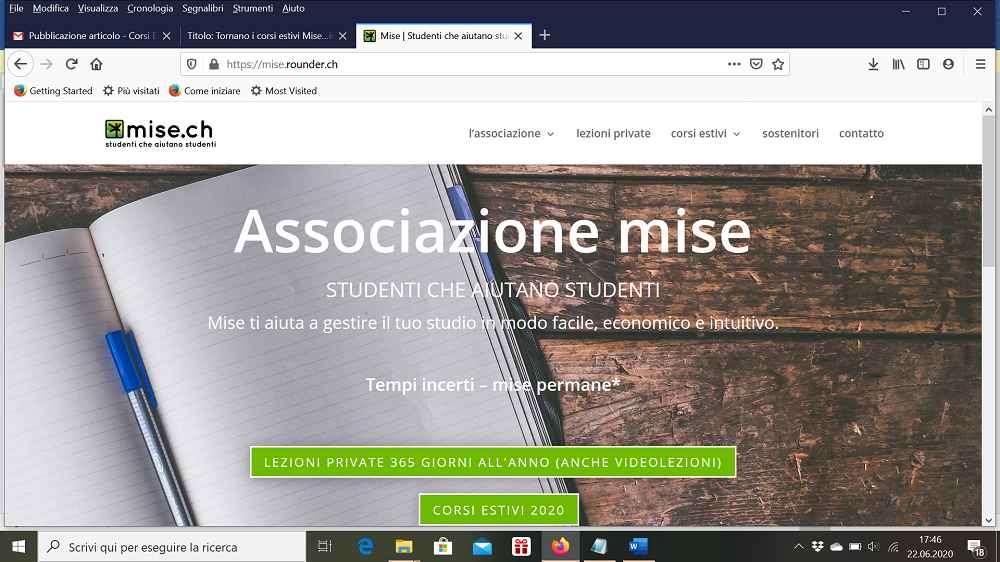This screenshot has height=562, width=1000.
Task: Go to sostenitori page
Action: [790, 133]
